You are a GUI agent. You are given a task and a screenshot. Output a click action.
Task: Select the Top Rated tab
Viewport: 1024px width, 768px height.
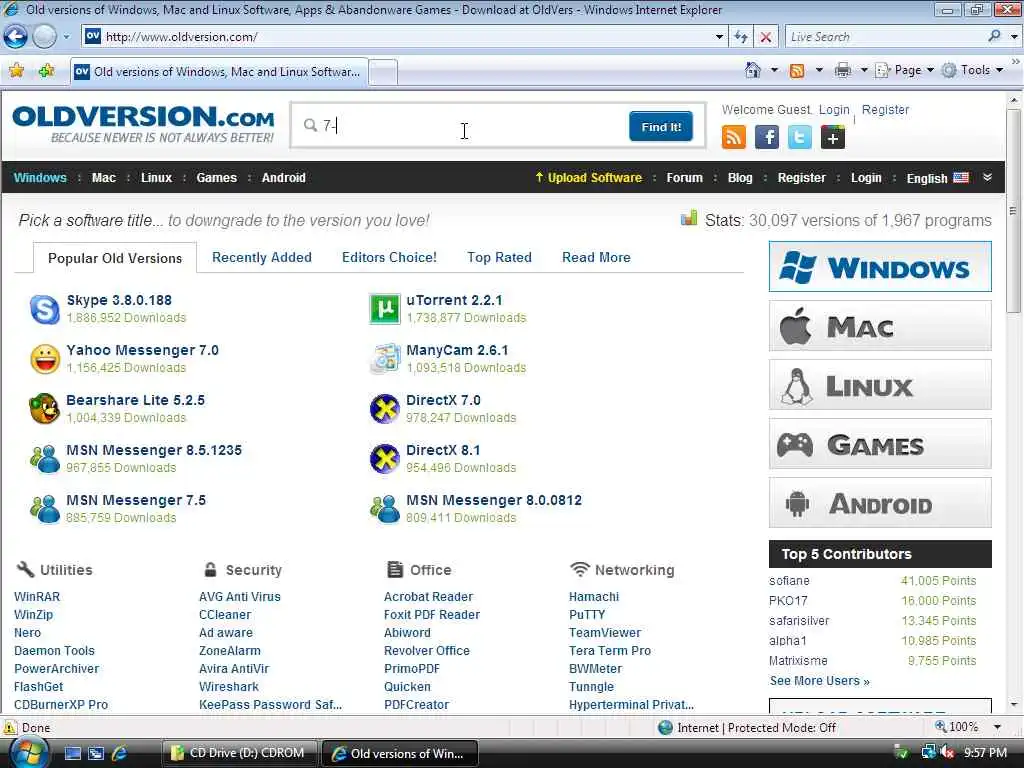click(500, 257)
